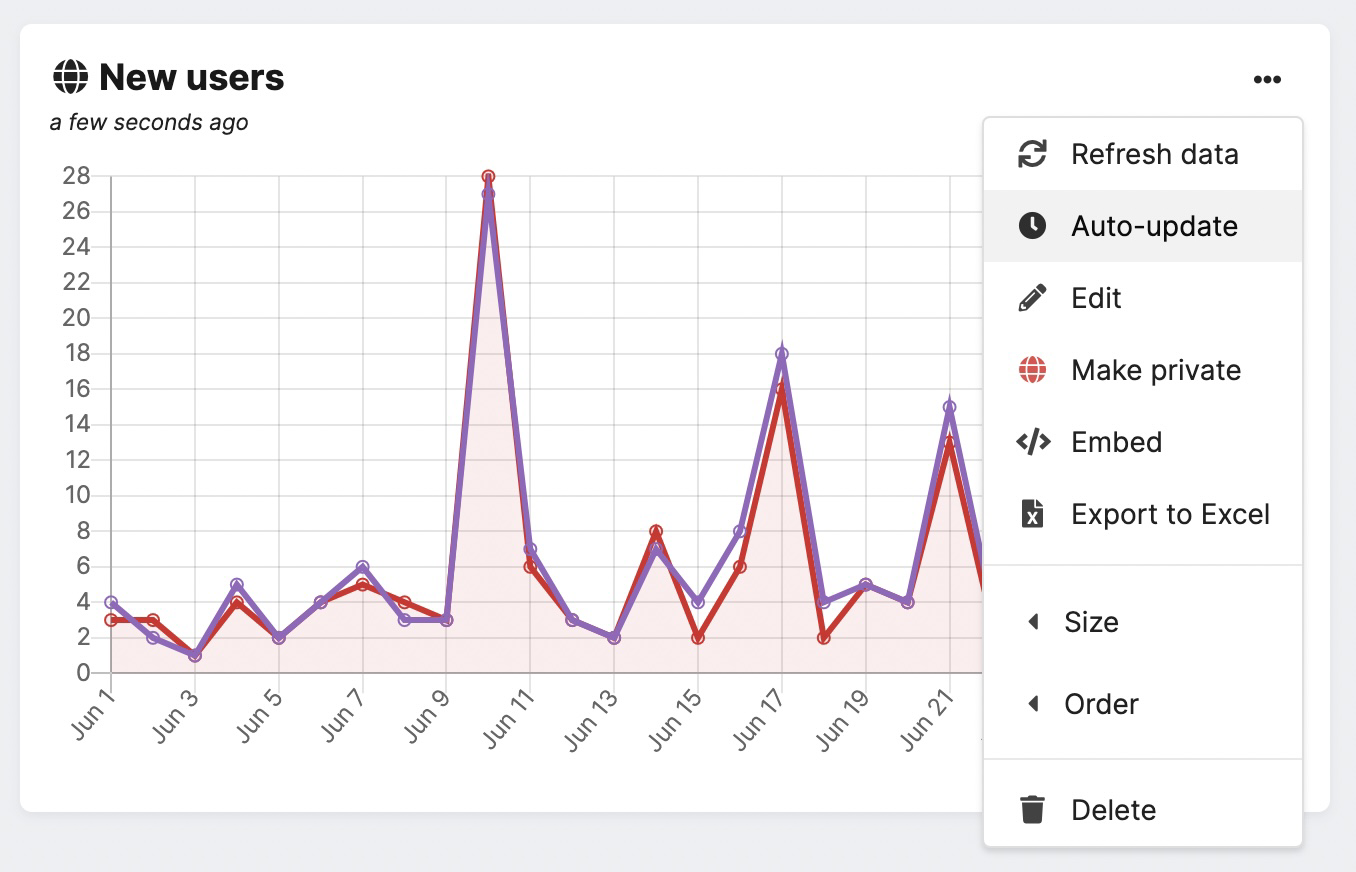1356x872 pixels.
Task: Open the three-dot widget options menu
Action: (1267, 79)
